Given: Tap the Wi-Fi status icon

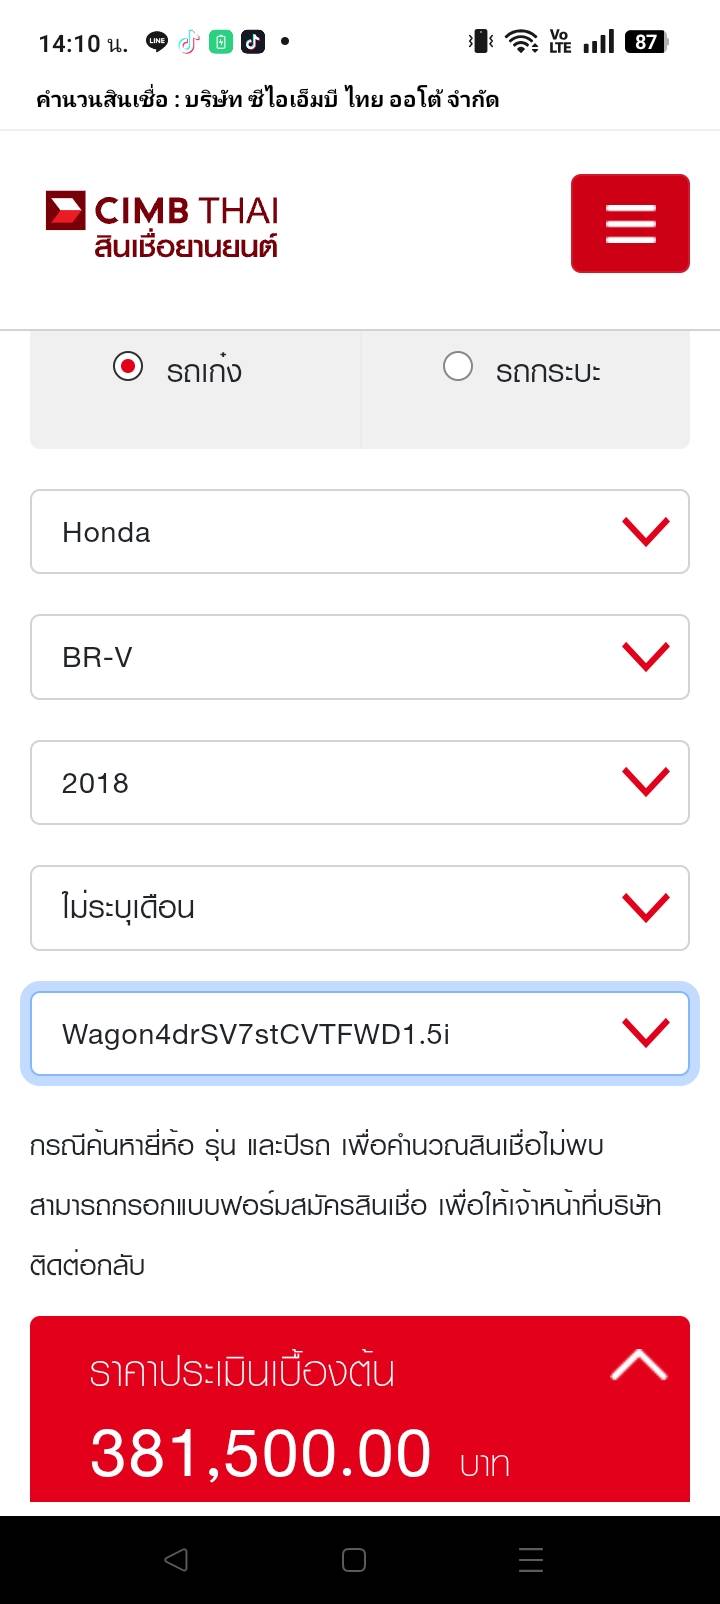Looking at the screenshot, I should 520,42.
